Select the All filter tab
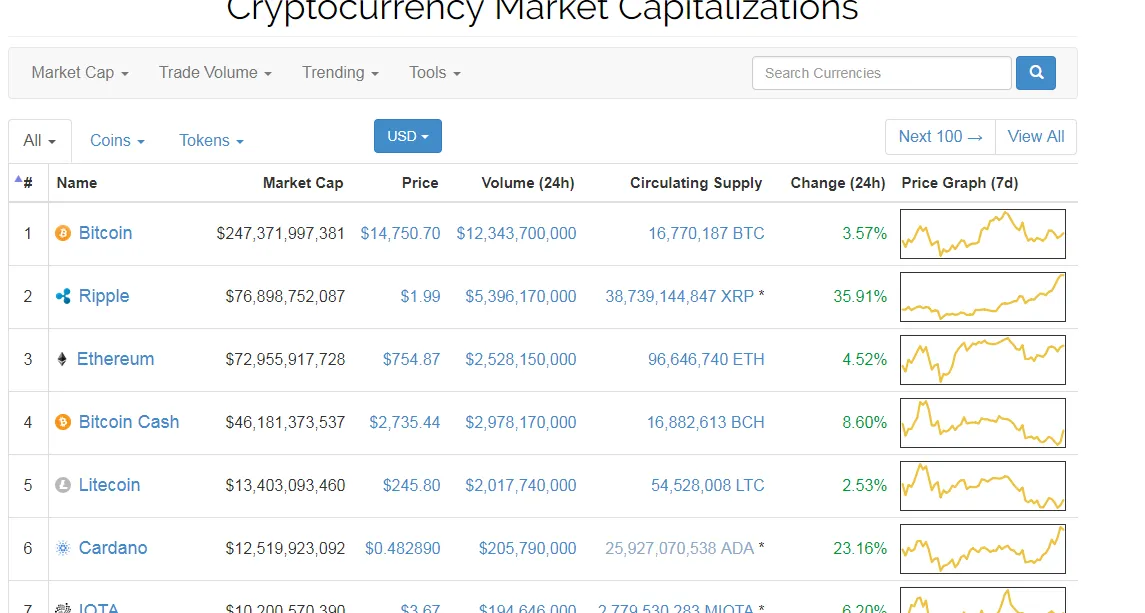This screenshot has width=1145, height=613. pos(39,140)
